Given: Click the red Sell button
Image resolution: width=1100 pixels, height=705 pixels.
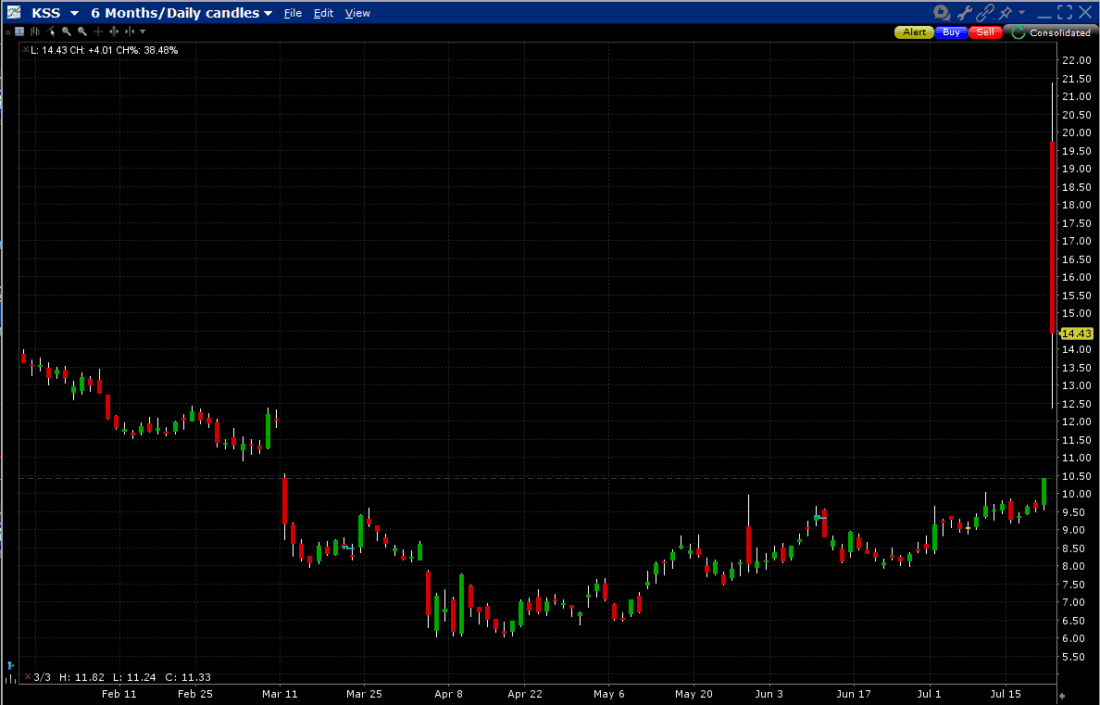Looking at the screenshot, I should click(985, 32).
